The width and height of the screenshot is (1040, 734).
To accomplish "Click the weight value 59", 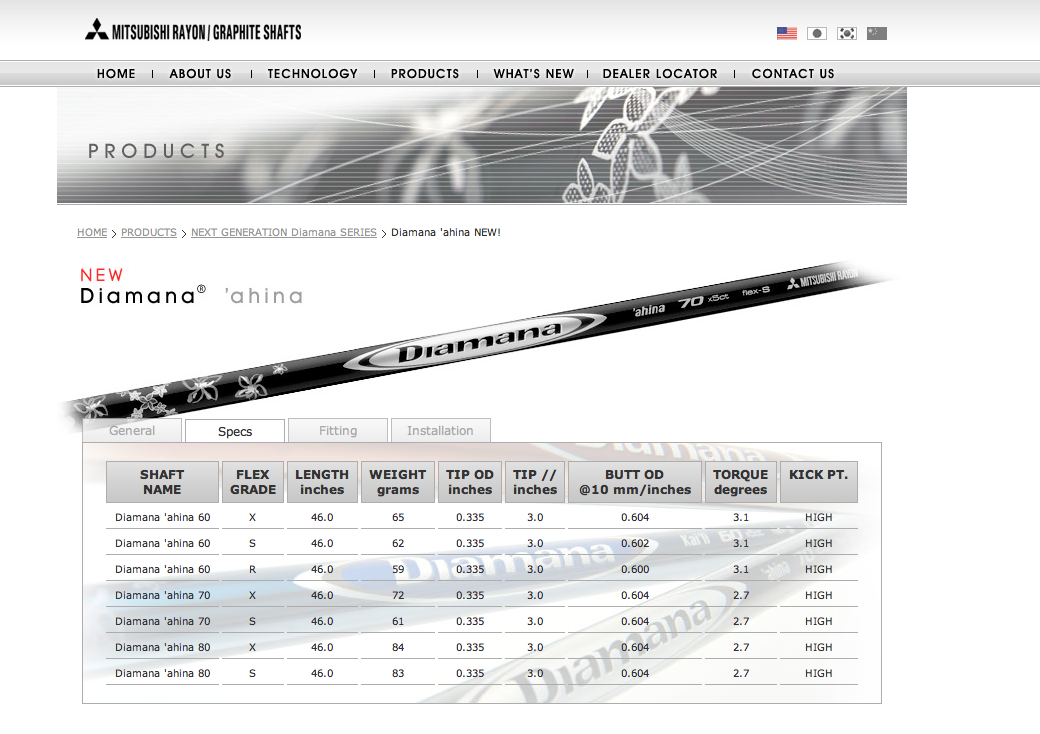I will pyautogui.click(x=398, y=569).
